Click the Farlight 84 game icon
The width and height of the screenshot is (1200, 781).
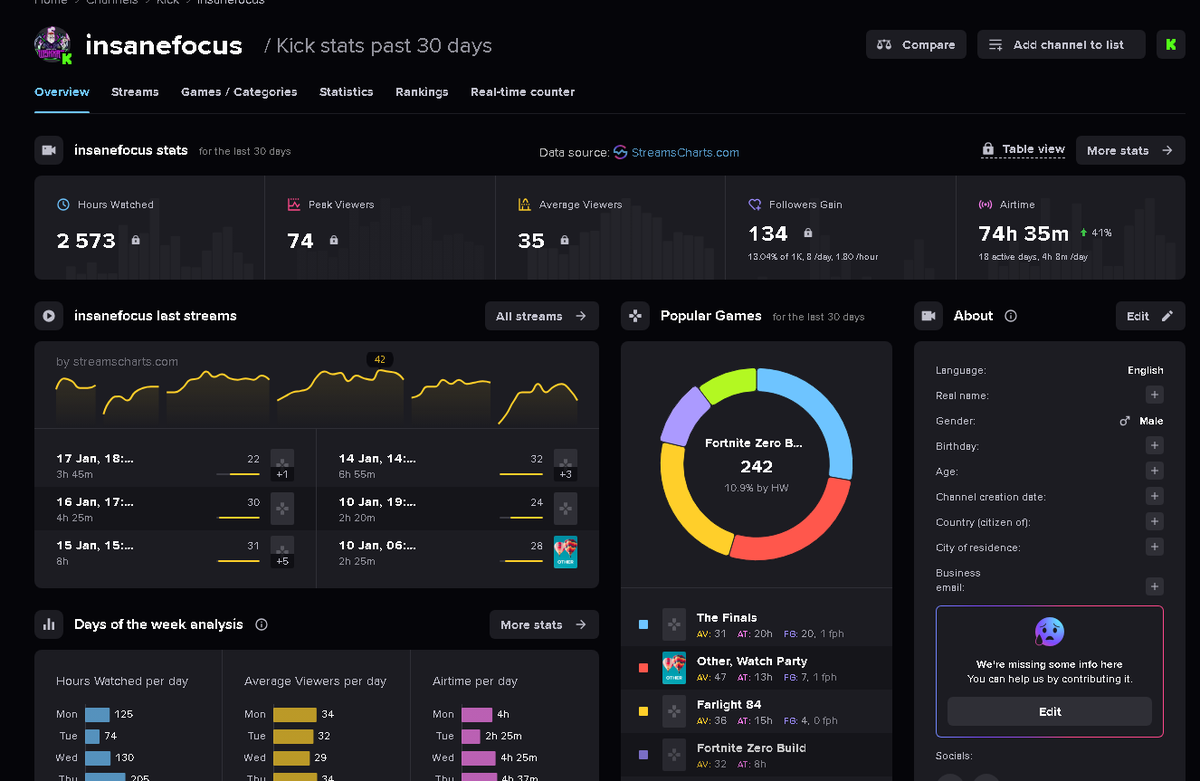[x=674, y=712]
